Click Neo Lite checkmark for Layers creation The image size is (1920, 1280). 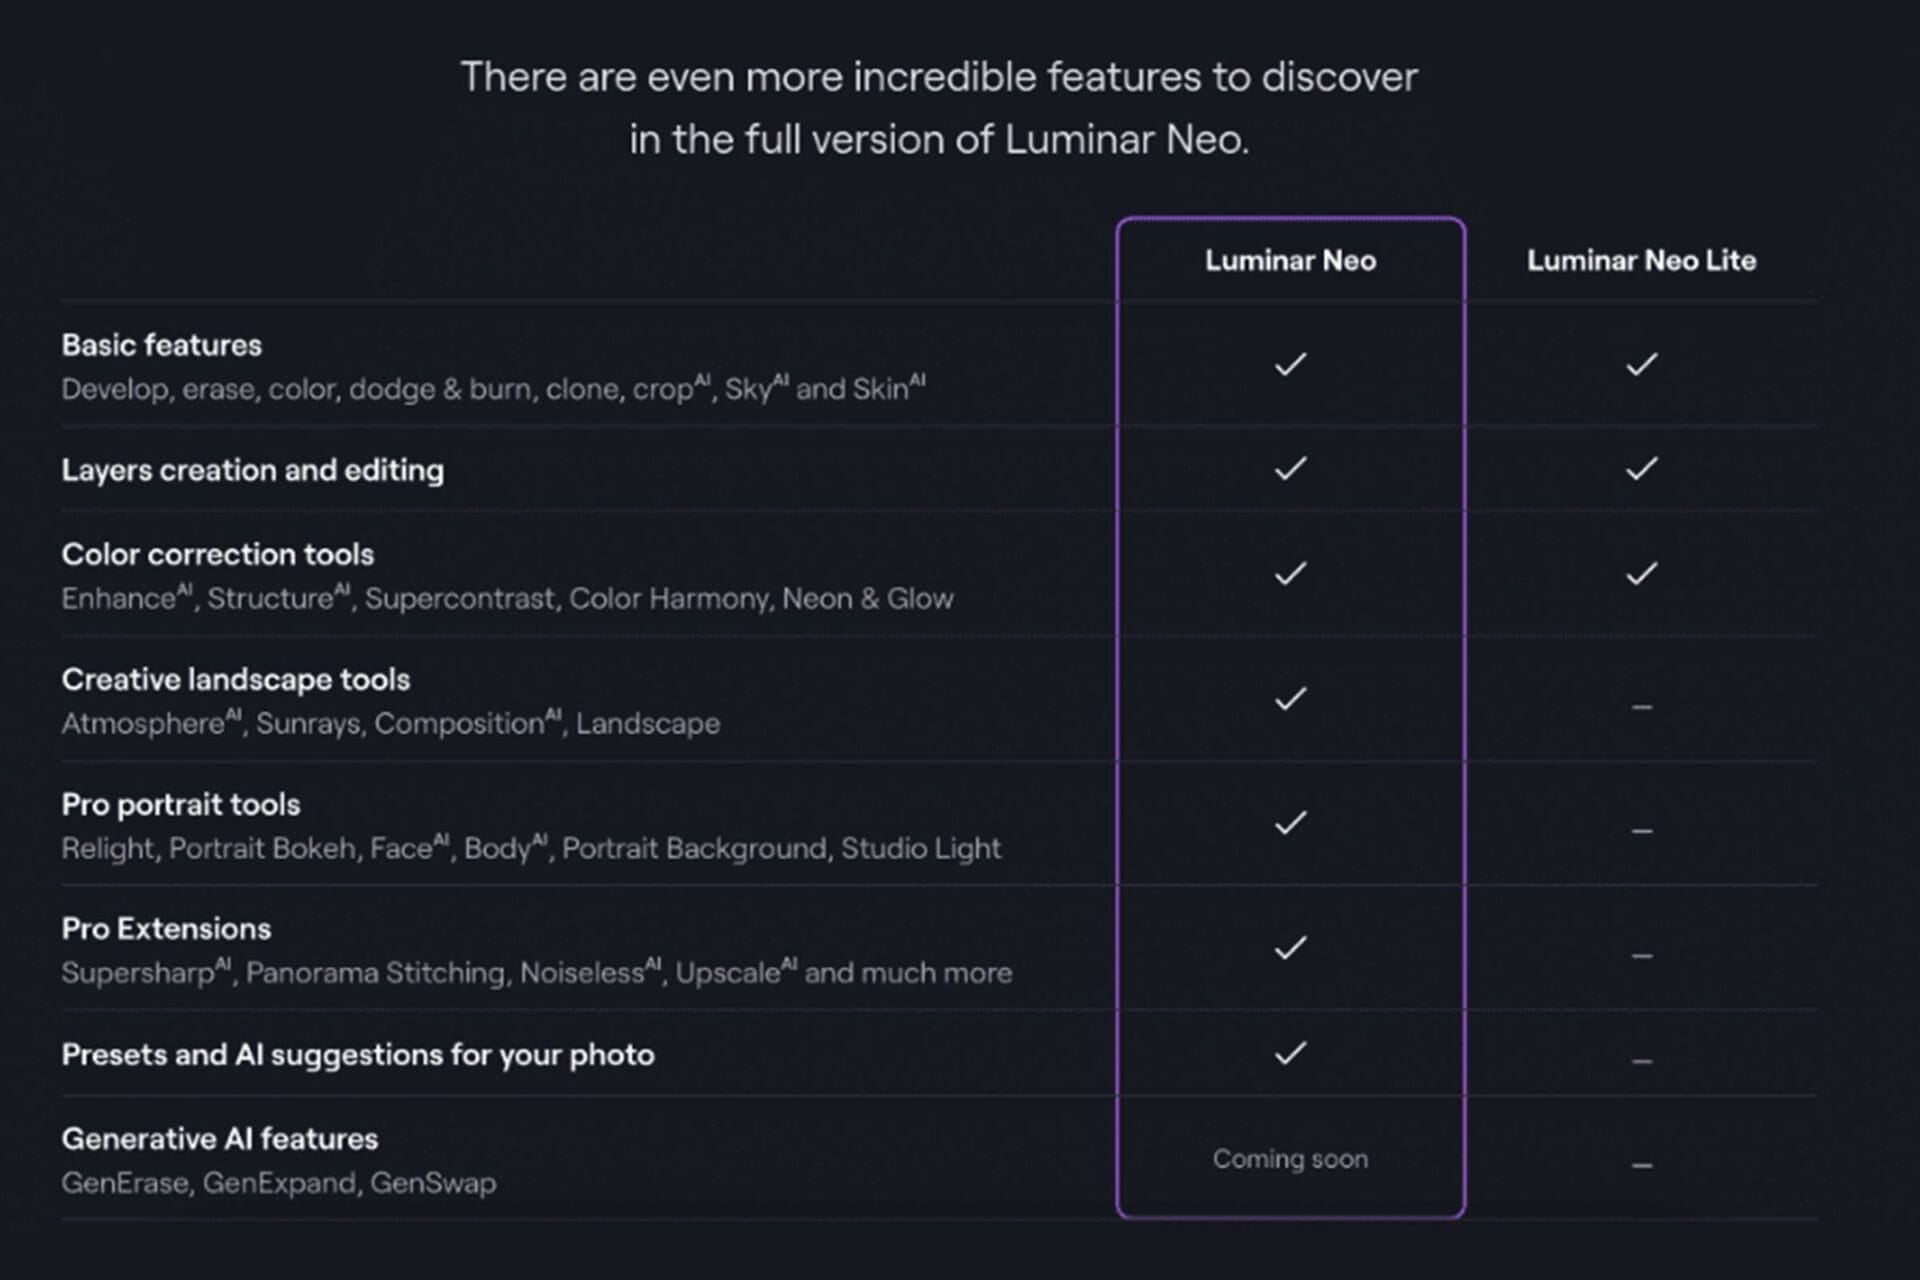tap(1641, 468)
